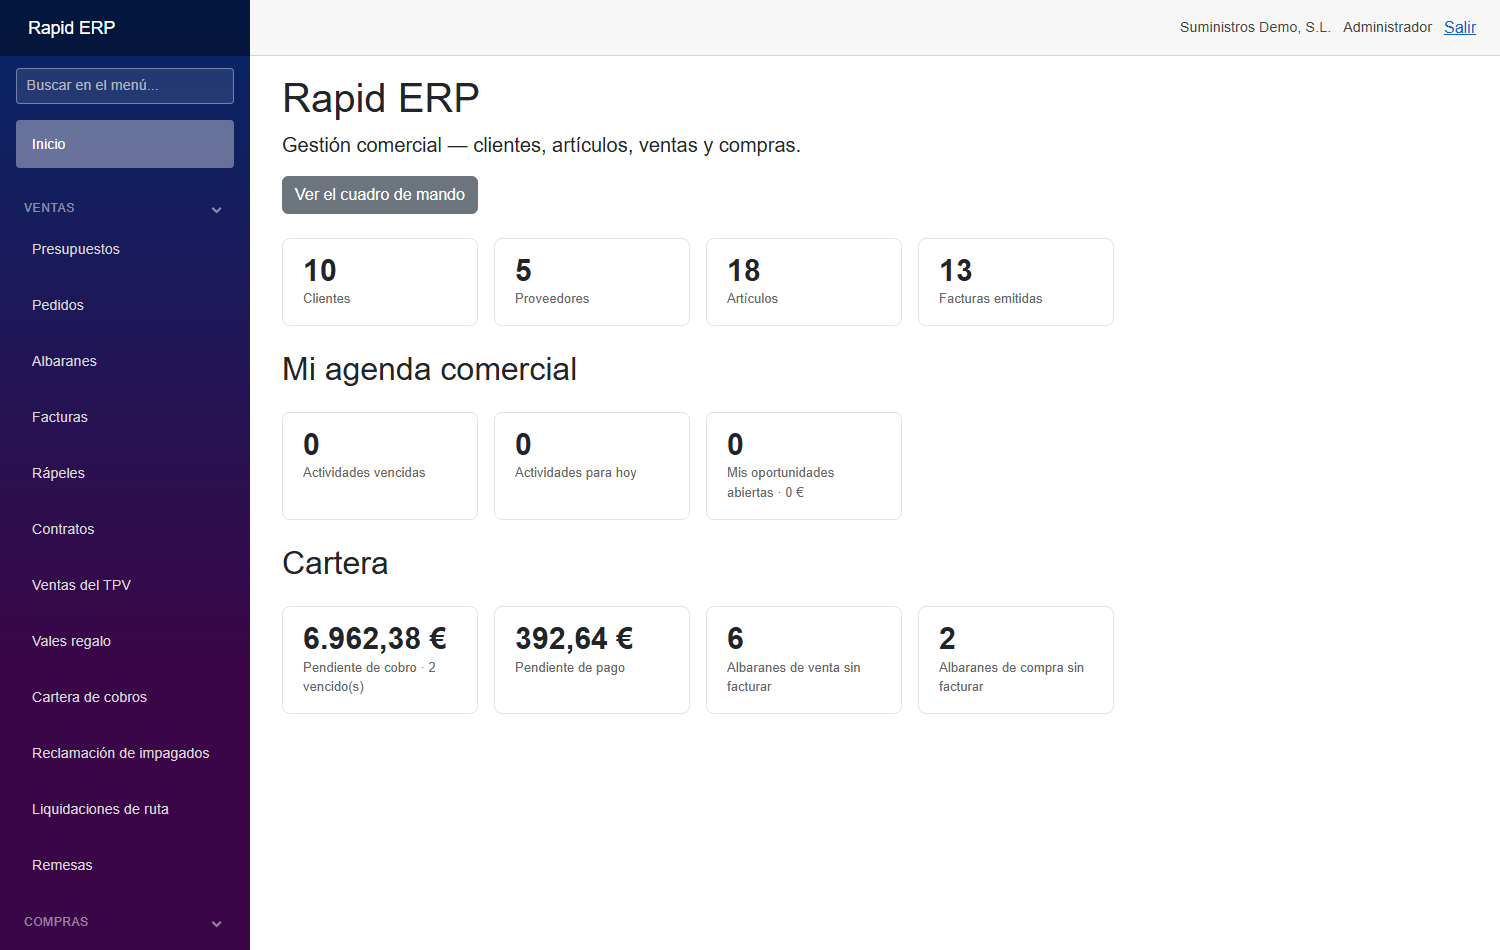
Task: Click the Rapid ERP brand in sidebar header
Action: (x=72, y=28)
